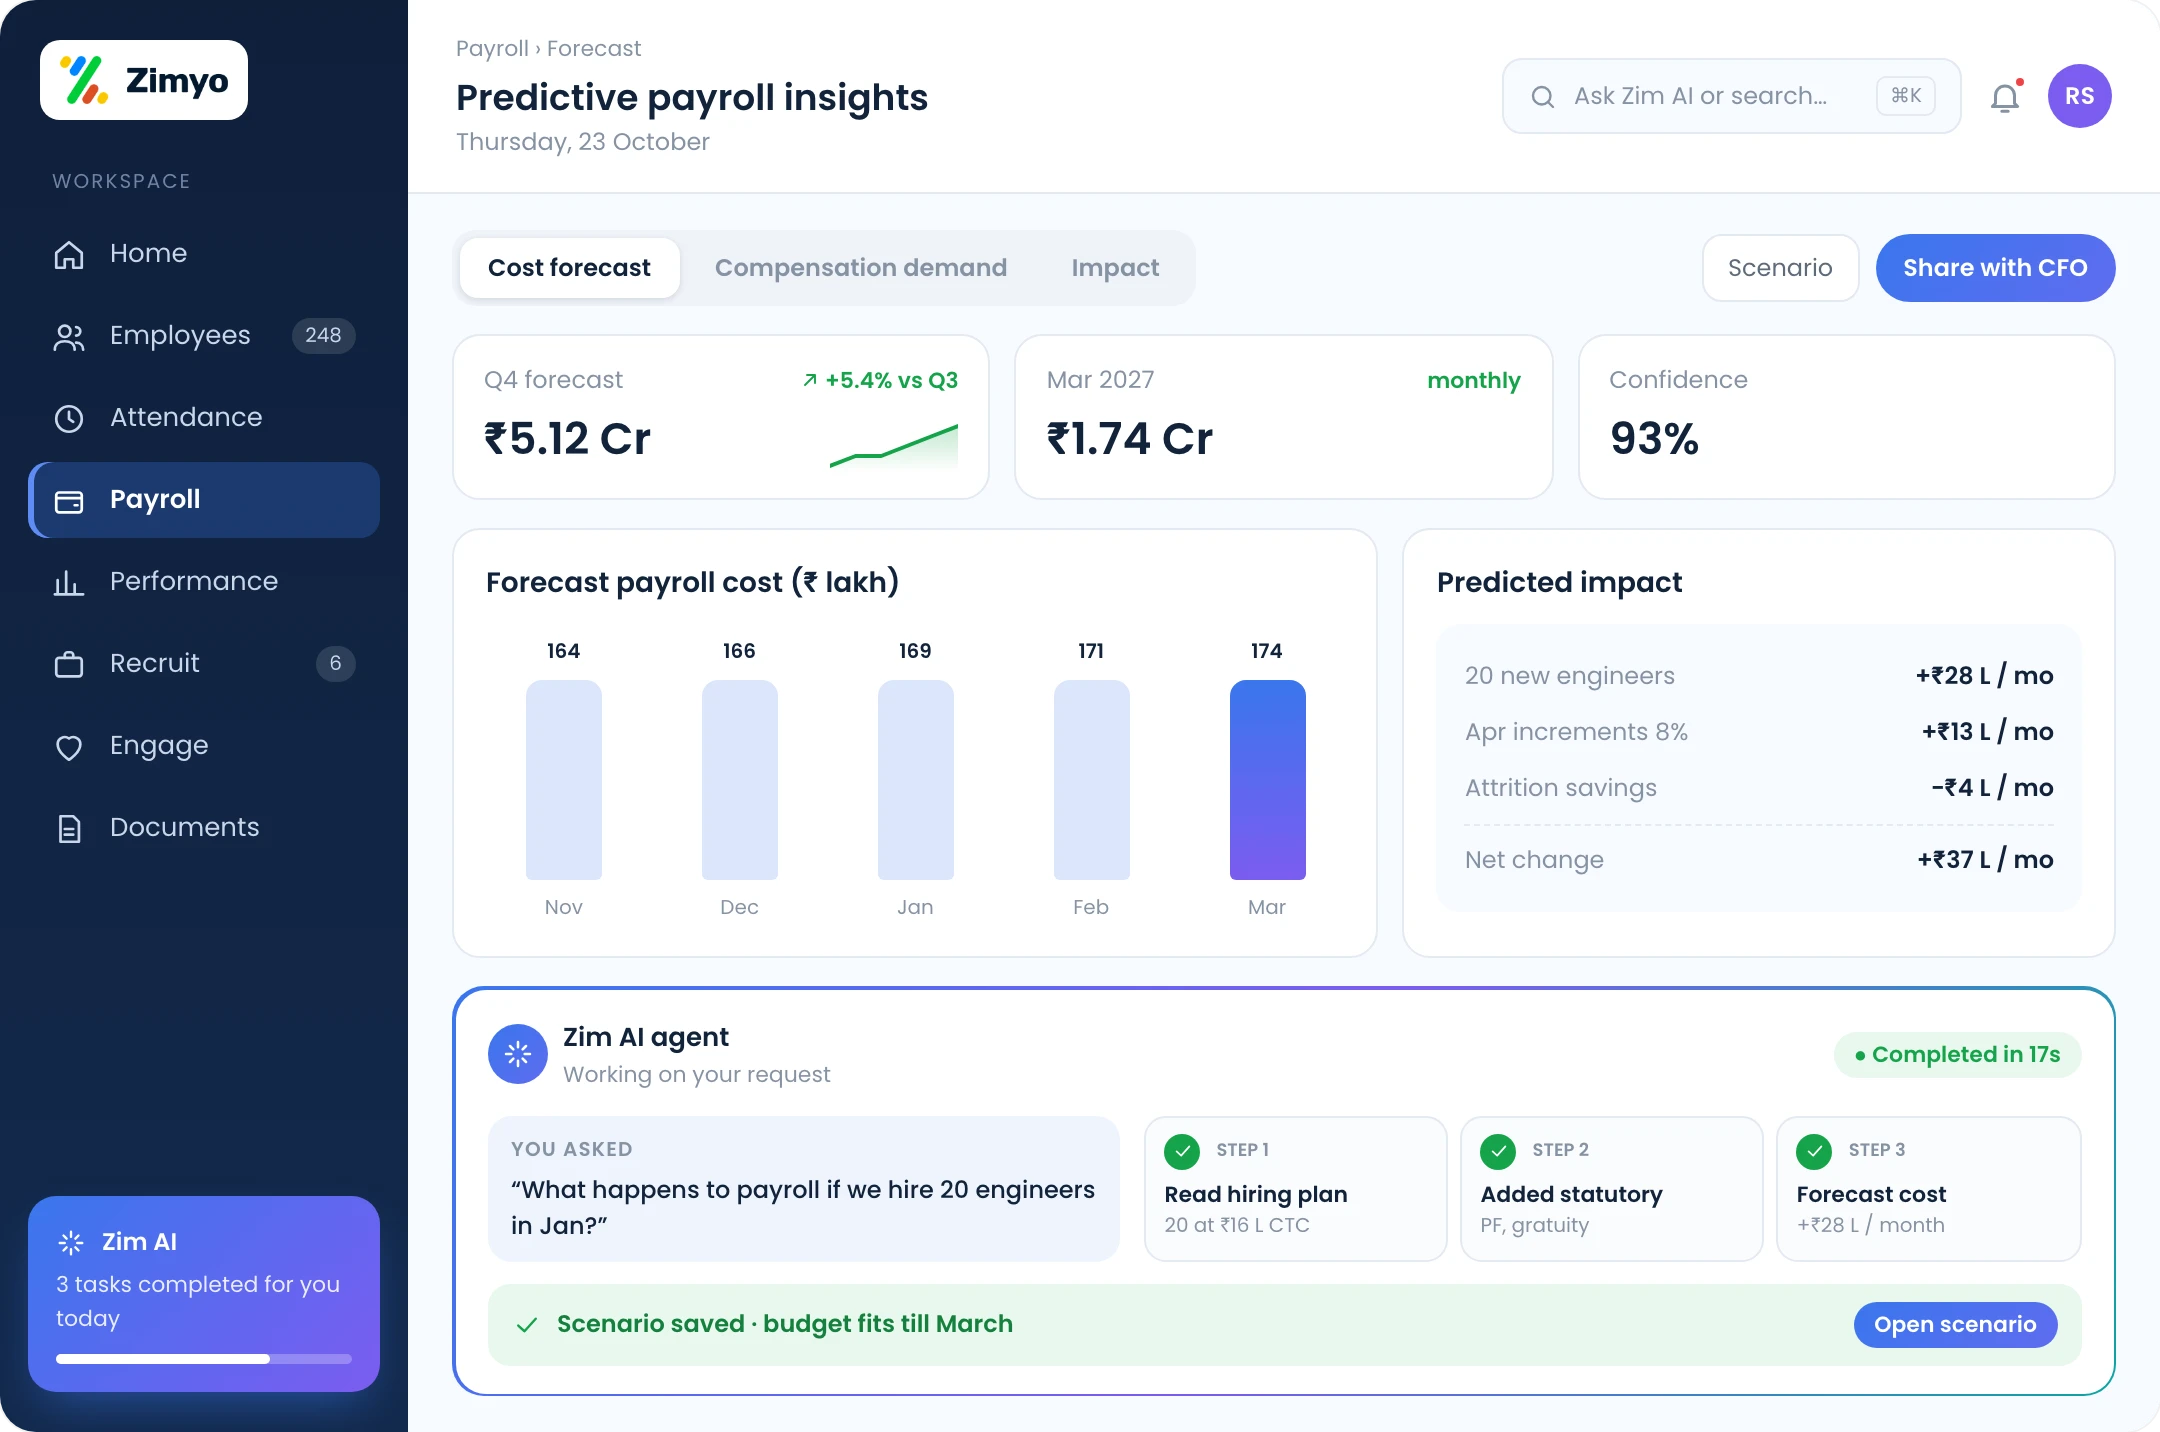Go to Attendance in the sidebar

(x=204, y=418)
